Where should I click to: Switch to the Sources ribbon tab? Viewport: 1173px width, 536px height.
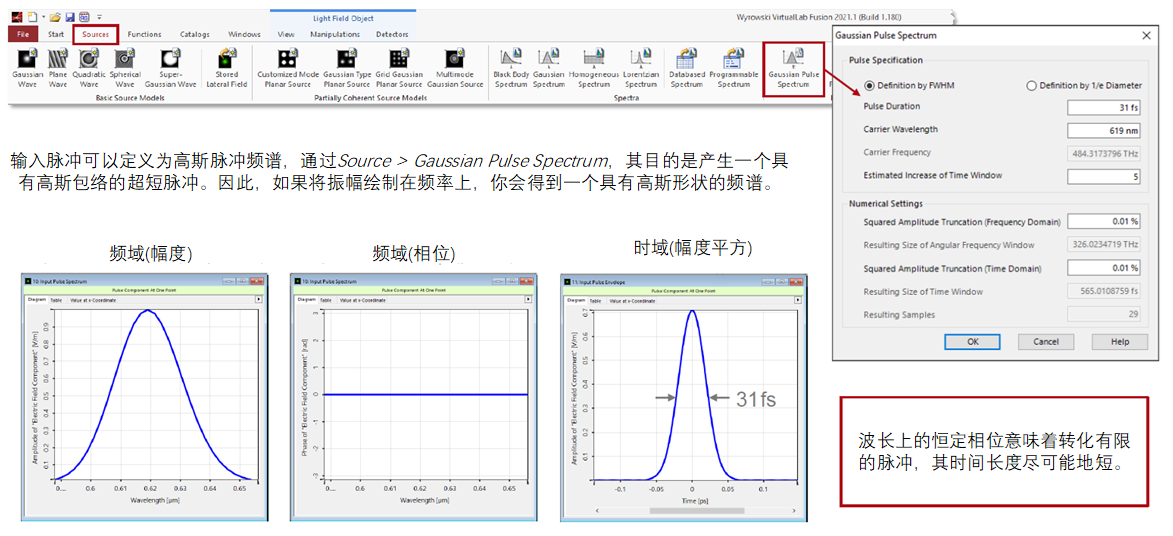[x=96, y=34]
